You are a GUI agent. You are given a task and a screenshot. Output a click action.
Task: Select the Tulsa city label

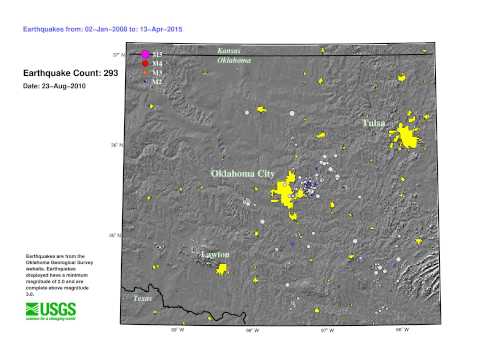(374, 123)
